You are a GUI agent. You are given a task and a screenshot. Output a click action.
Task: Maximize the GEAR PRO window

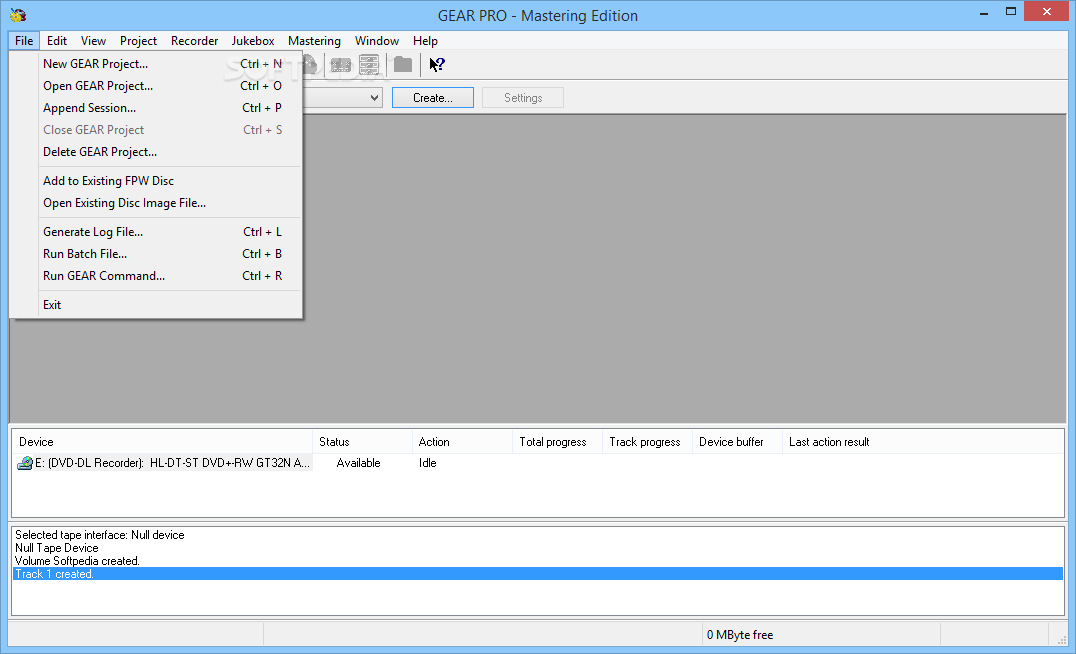click(x=1011, y=12)
